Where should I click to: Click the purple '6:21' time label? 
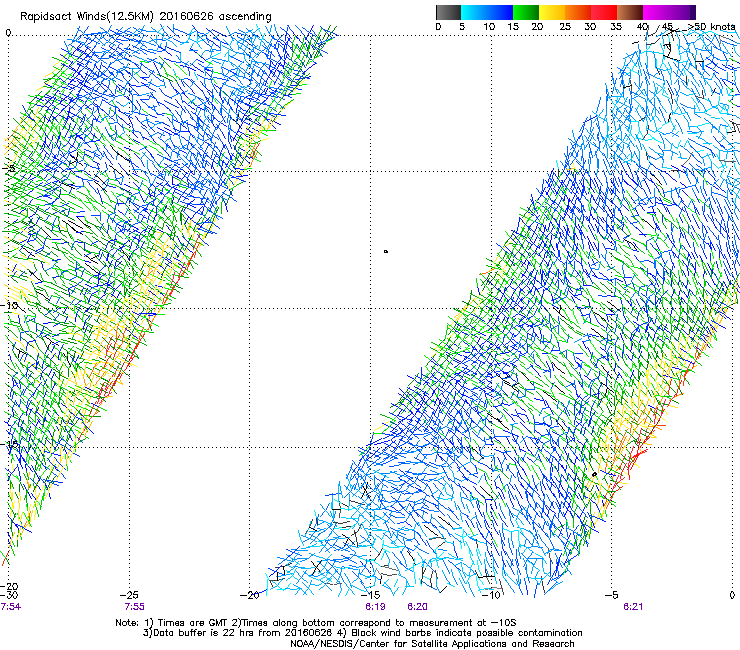(x=633, y=607)
